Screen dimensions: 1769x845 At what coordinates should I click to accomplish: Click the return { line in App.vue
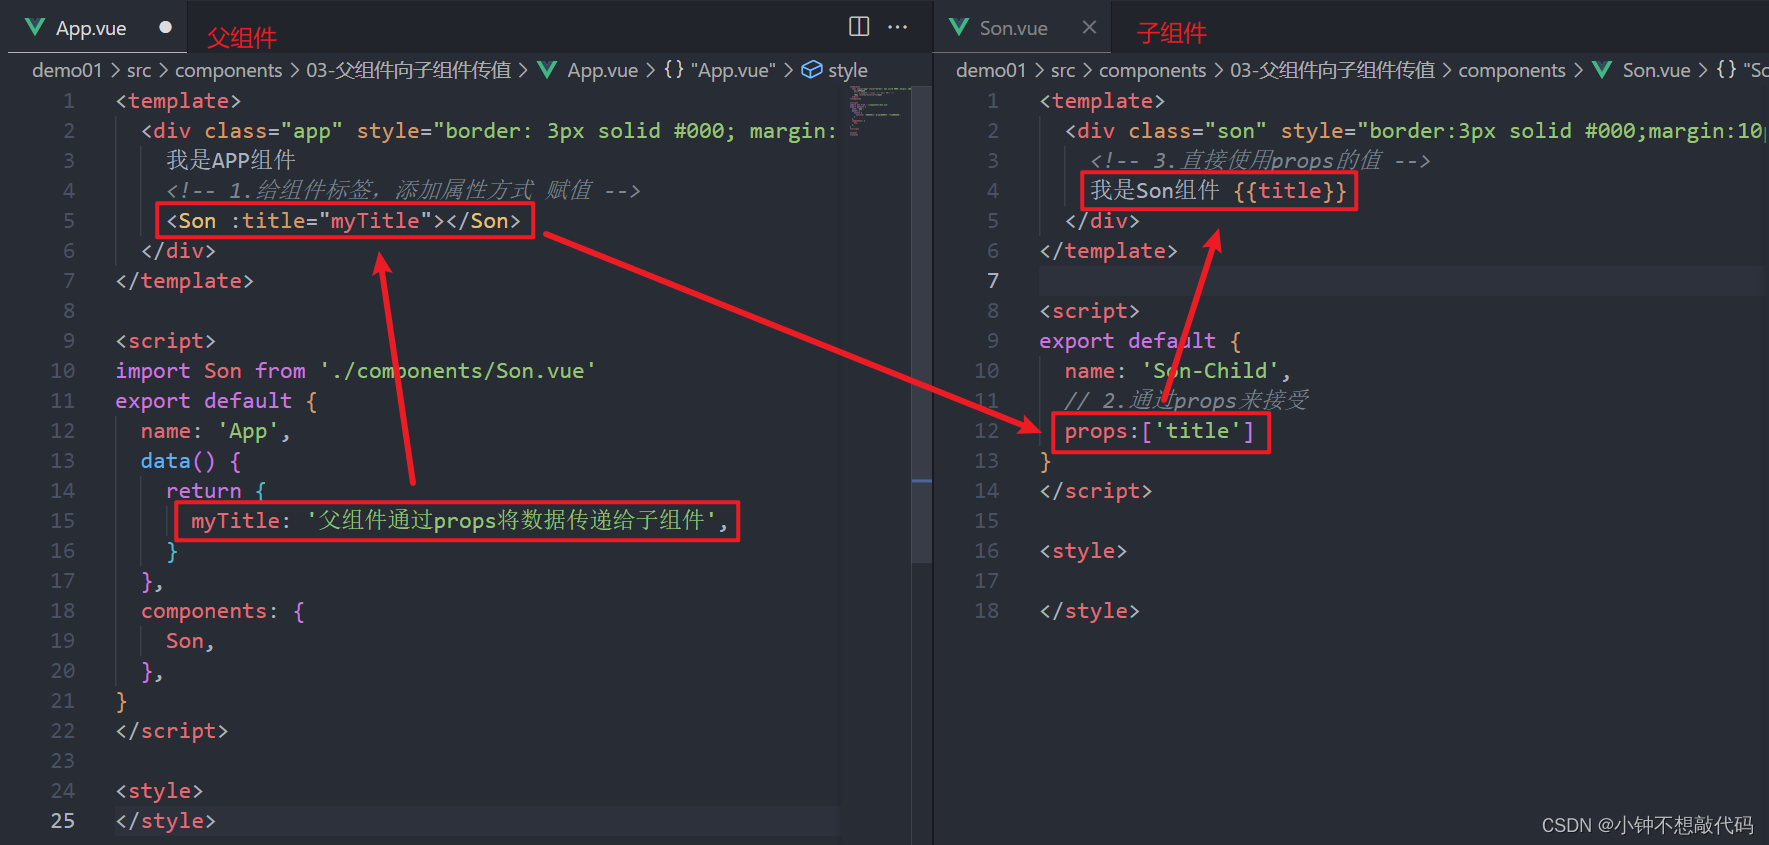[216, 490]
